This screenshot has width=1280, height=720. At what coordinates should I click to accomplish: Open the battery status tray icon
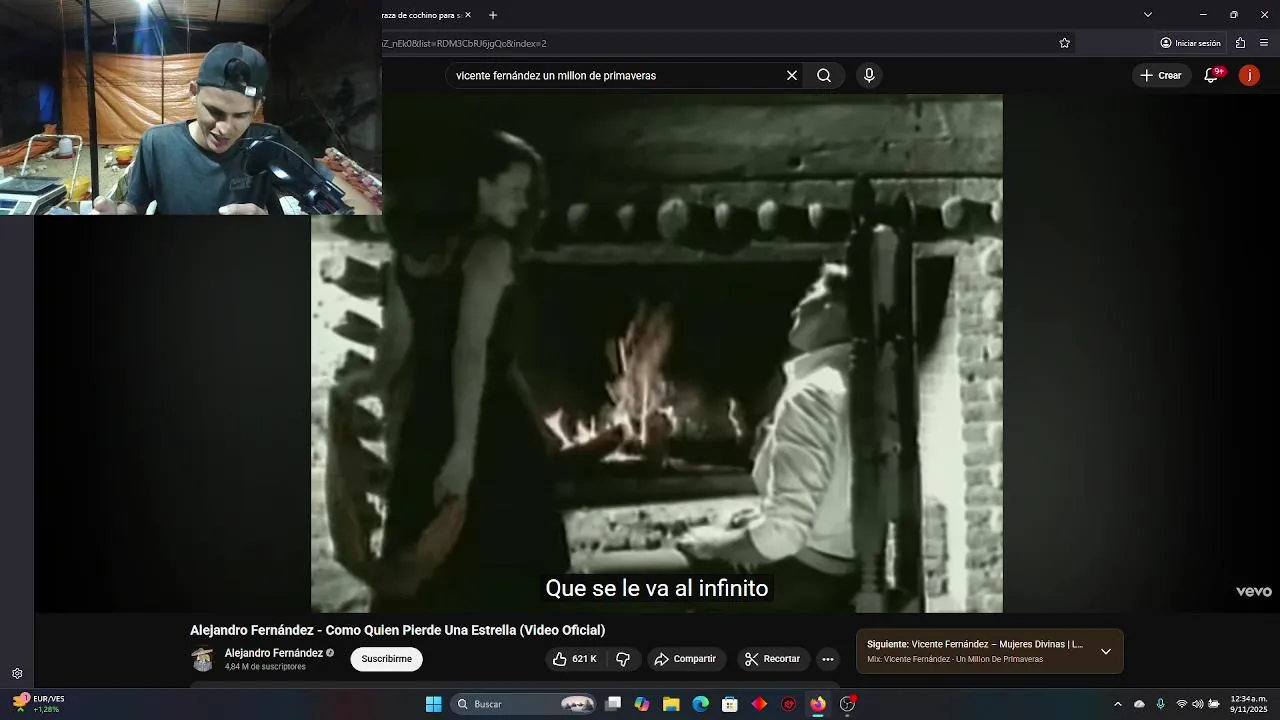coord(1214,704)
